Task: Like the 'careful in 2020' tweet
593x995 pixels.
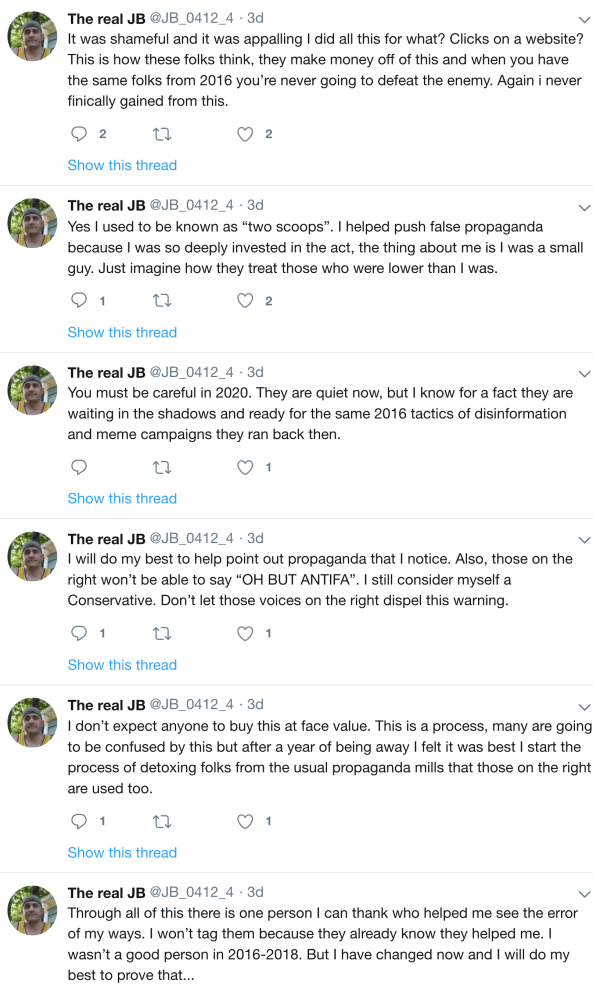Action: pos(245,468)
